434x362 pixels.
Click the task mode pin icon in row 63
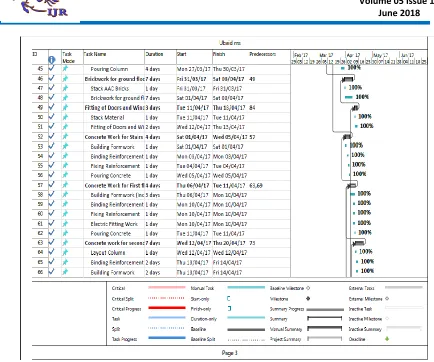(65, 243)
